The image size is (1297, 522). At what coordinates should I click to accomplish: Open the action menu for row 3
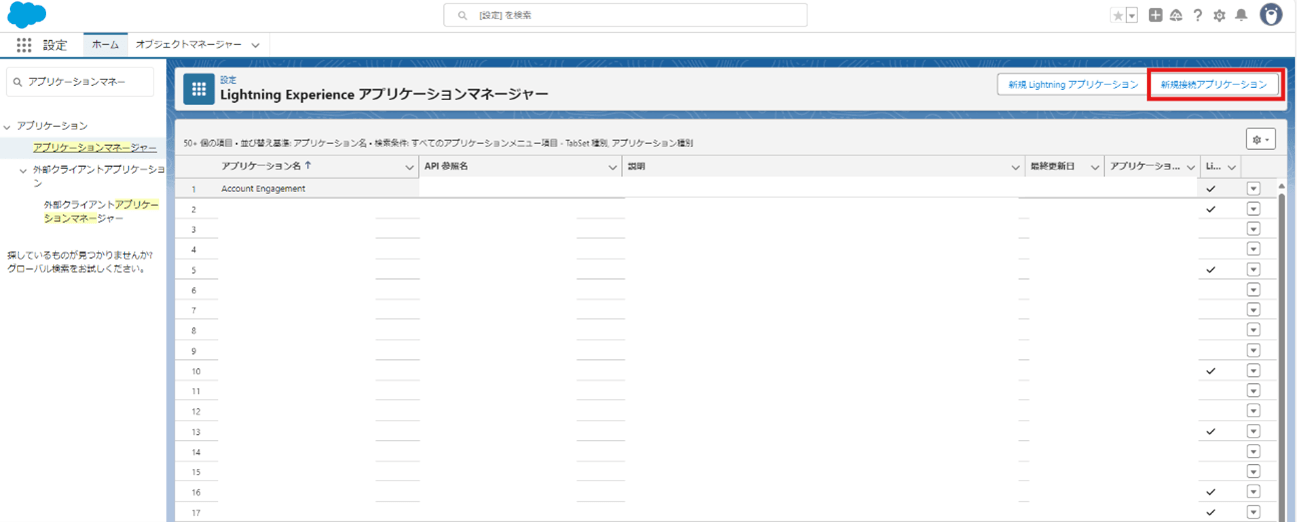[1253, 229]
